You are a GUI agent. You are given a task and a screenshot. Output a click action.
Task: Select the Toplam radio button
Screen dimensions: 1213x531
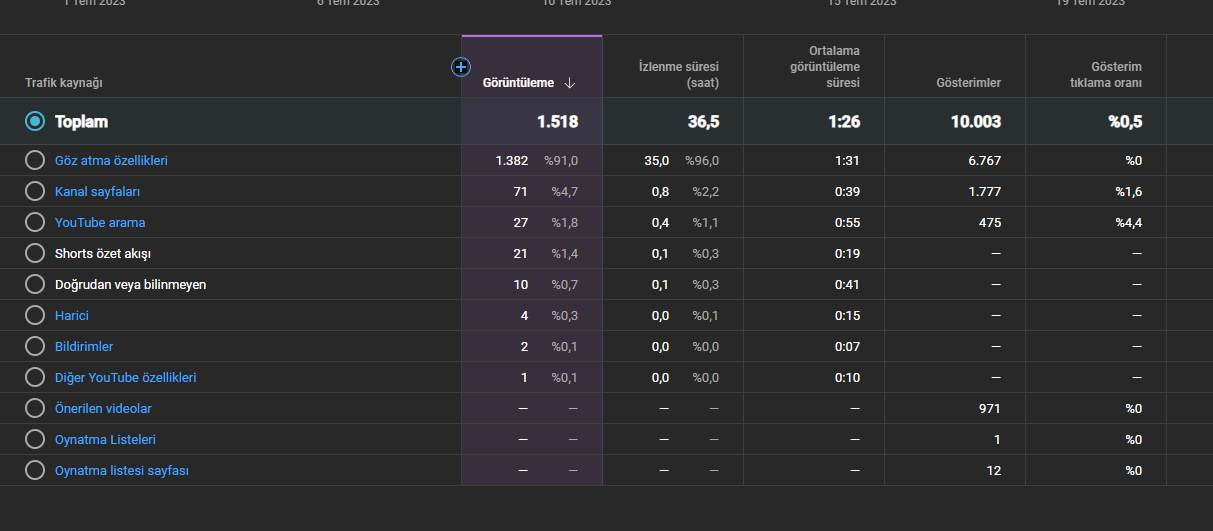[35, 121]
